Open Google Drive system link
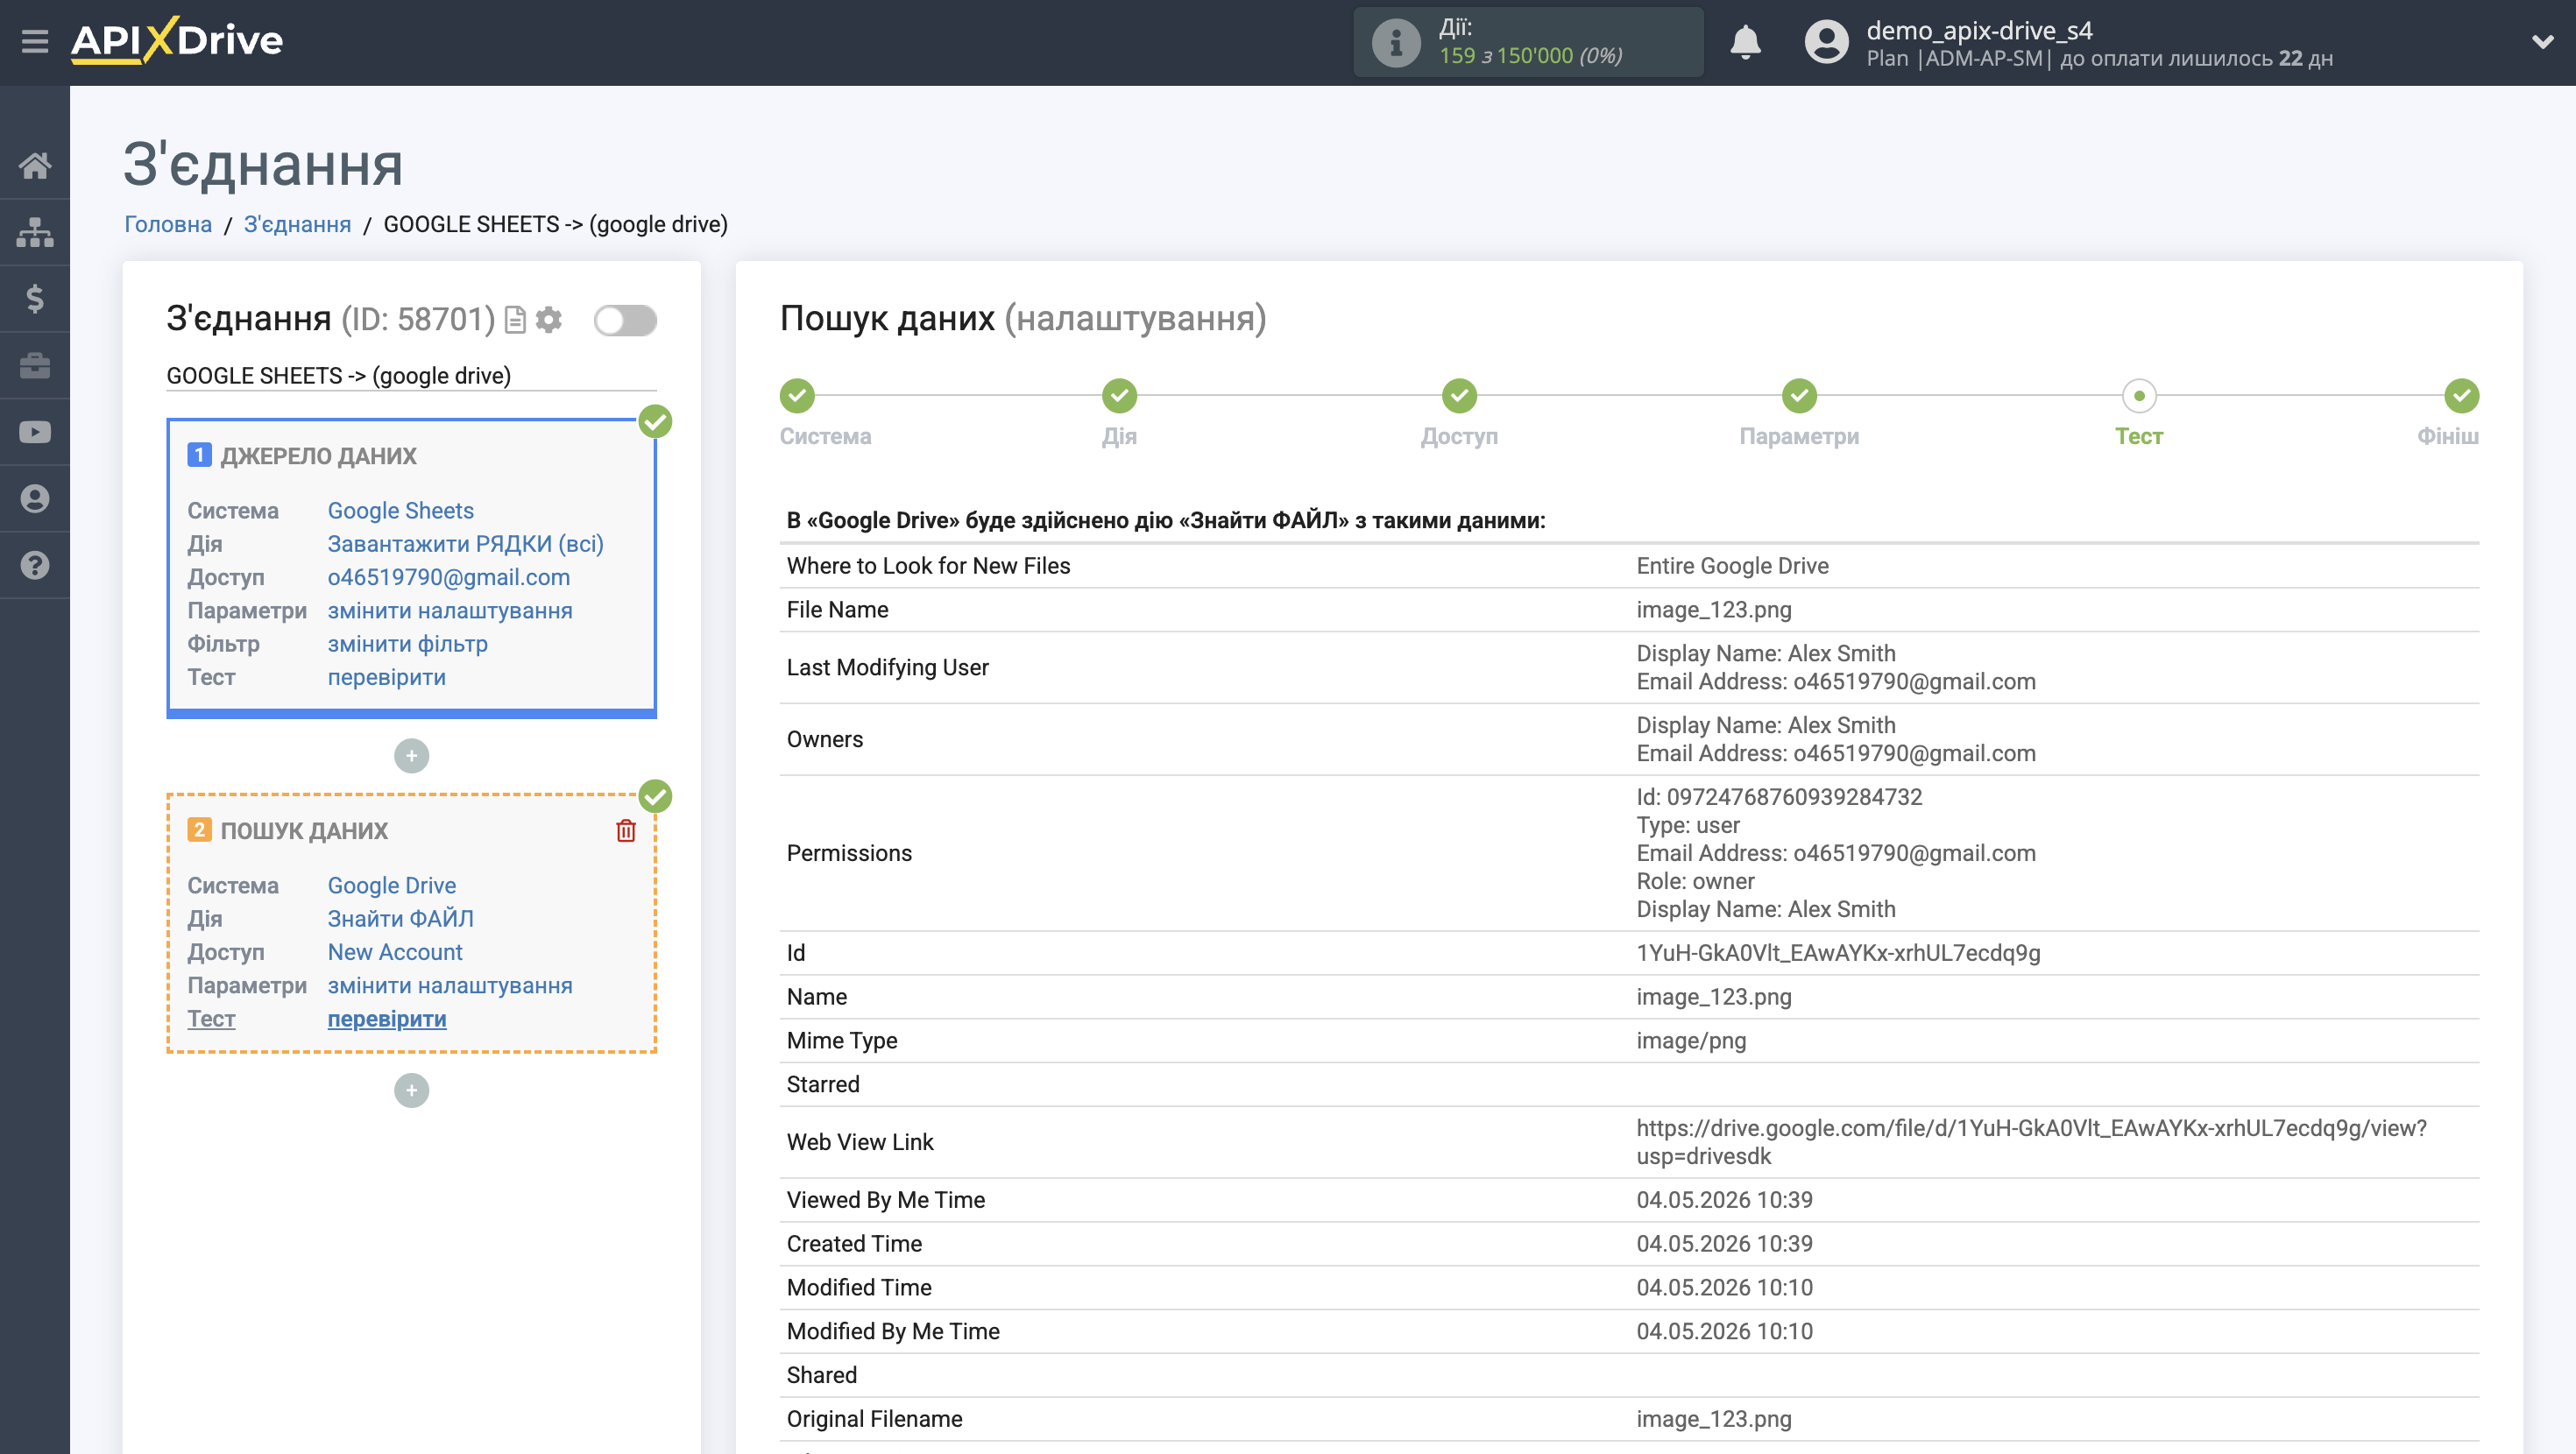 (391, 885)
